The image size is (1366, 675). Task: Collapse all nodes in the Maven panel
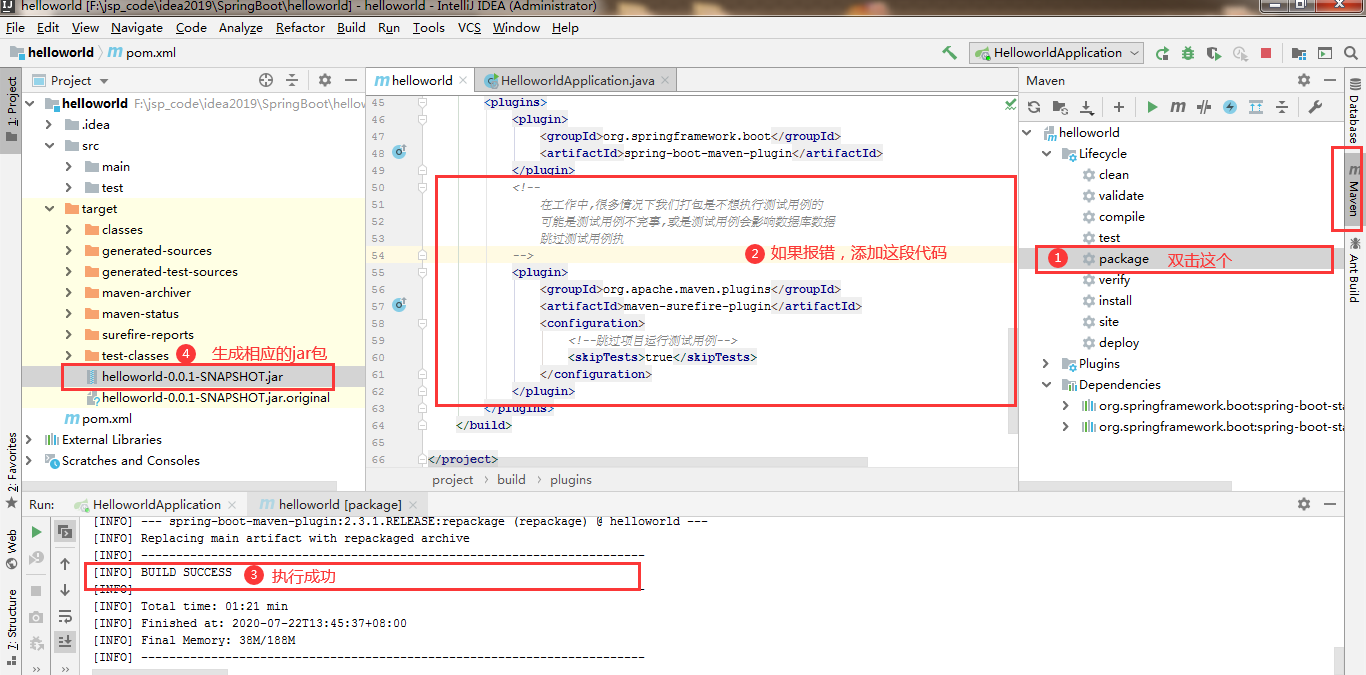(x=1282, y=107)
